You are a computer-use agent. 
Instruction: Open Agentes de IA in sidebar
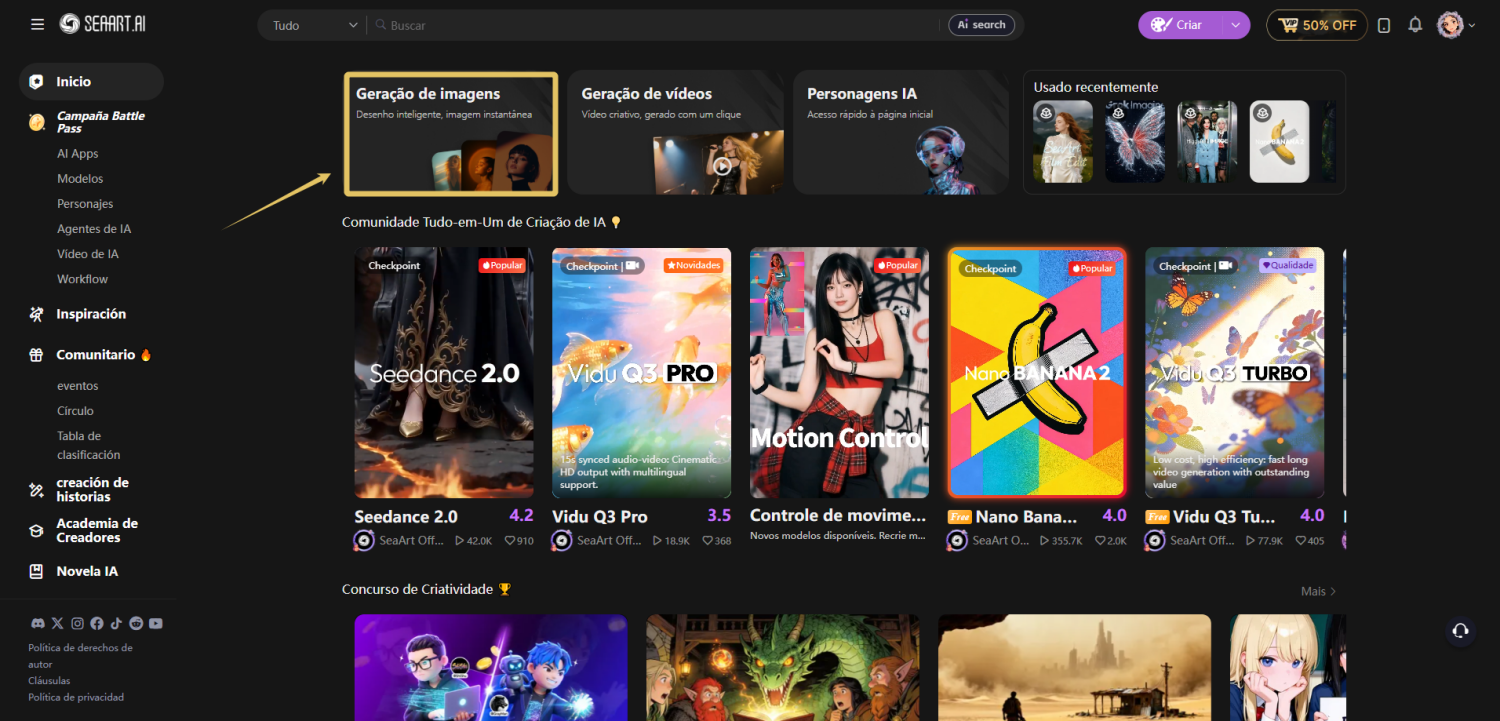click(x=94, y=229)
